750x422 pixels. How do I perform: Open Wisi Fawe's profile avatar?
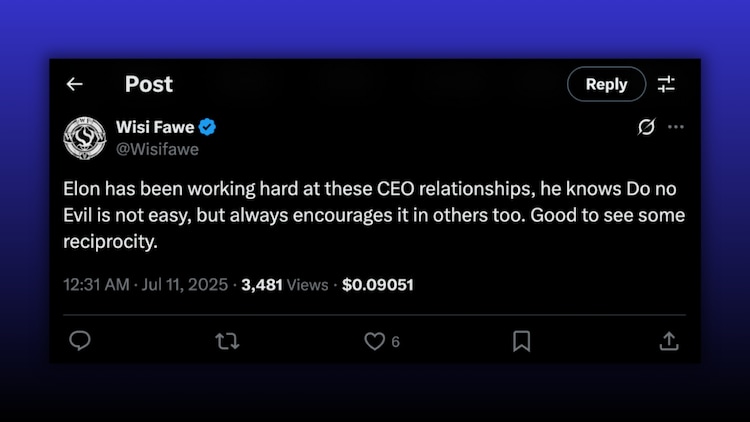pos(85,138)
